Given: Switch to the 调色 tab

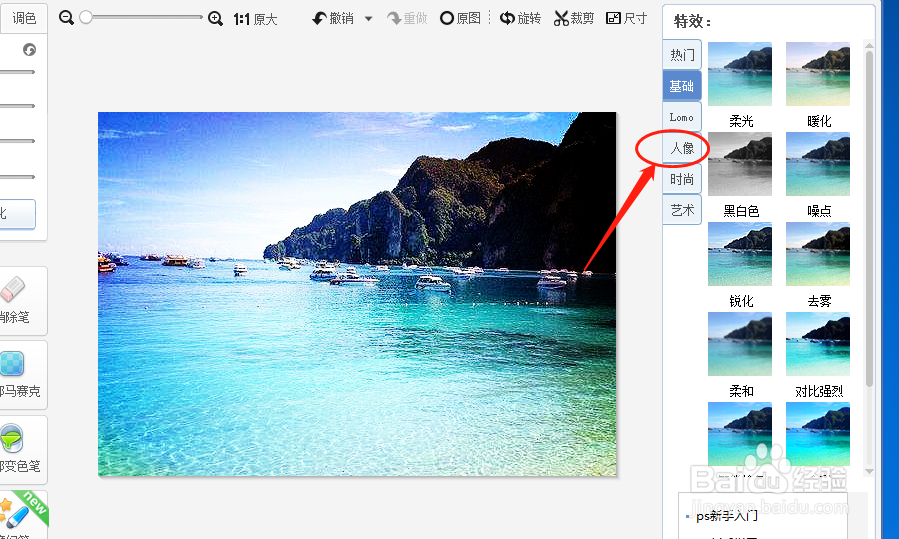Looking at the screenshot, I should [24, 18].
